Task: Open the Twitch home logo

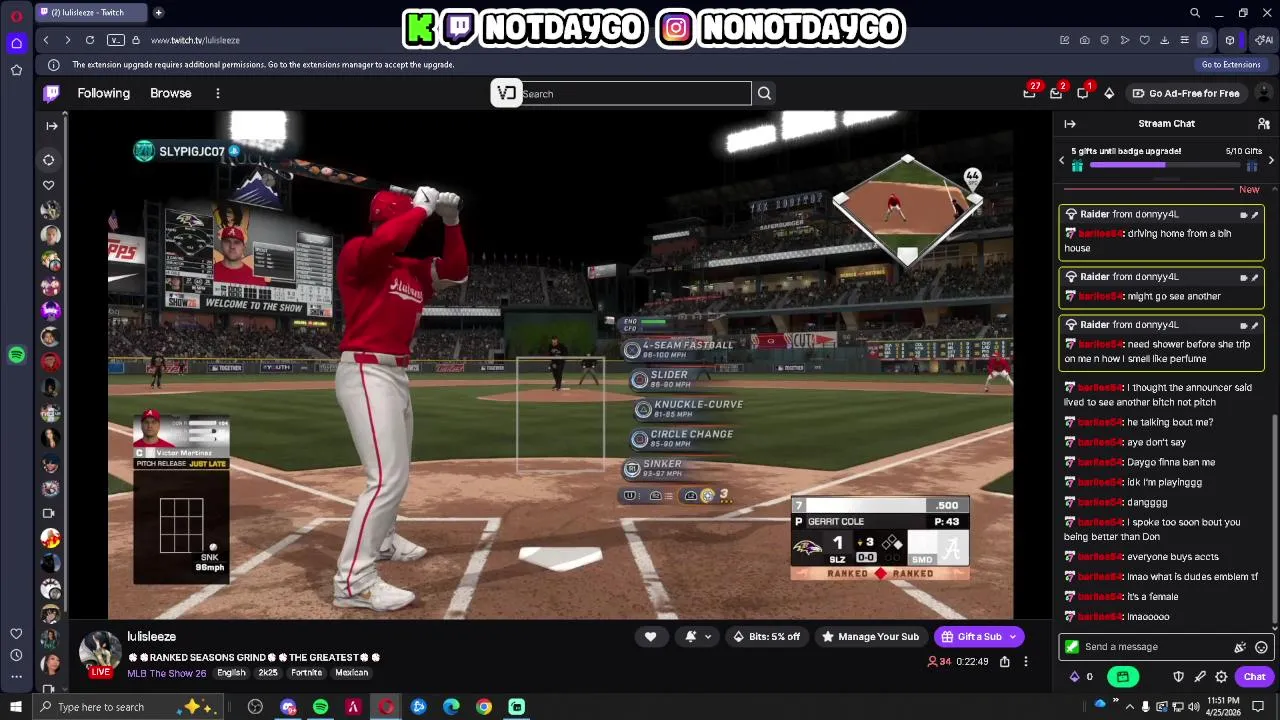Action: (x=51, y=93)
